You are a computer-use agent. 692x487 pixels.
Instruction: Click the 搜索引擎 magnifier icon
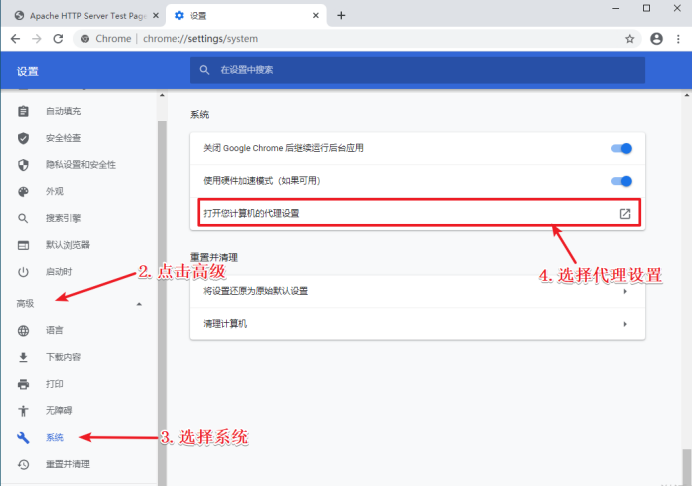[x=23, y=218]
